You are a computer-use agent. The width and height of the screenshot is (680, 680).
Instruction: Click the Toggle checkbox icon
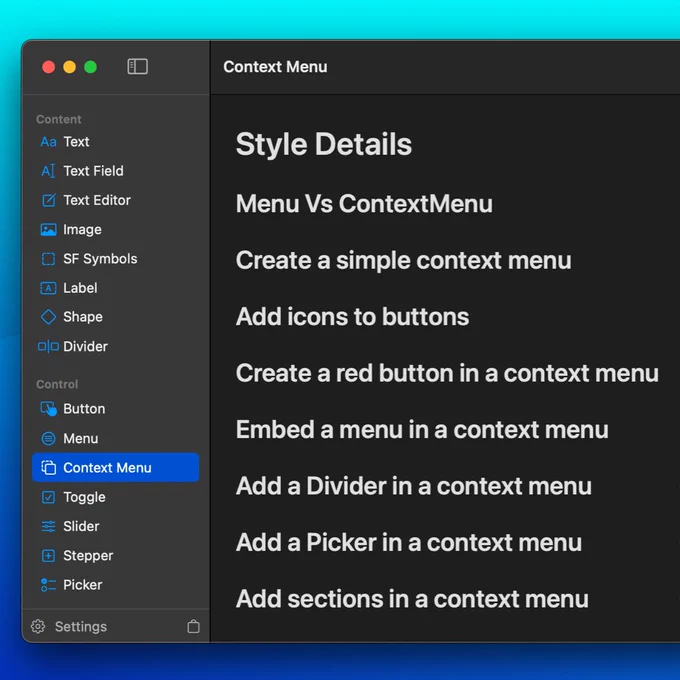[x=48, y=497]
